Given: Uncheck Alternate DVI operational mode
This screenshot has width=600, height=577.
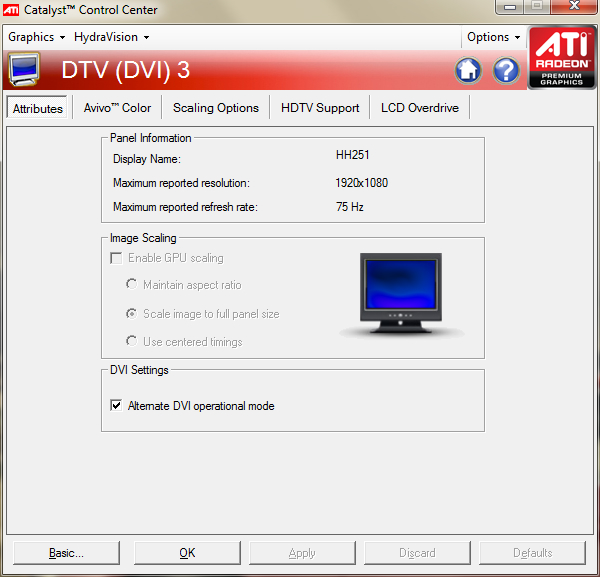Looking at the screenshot, I should (116, 405).
